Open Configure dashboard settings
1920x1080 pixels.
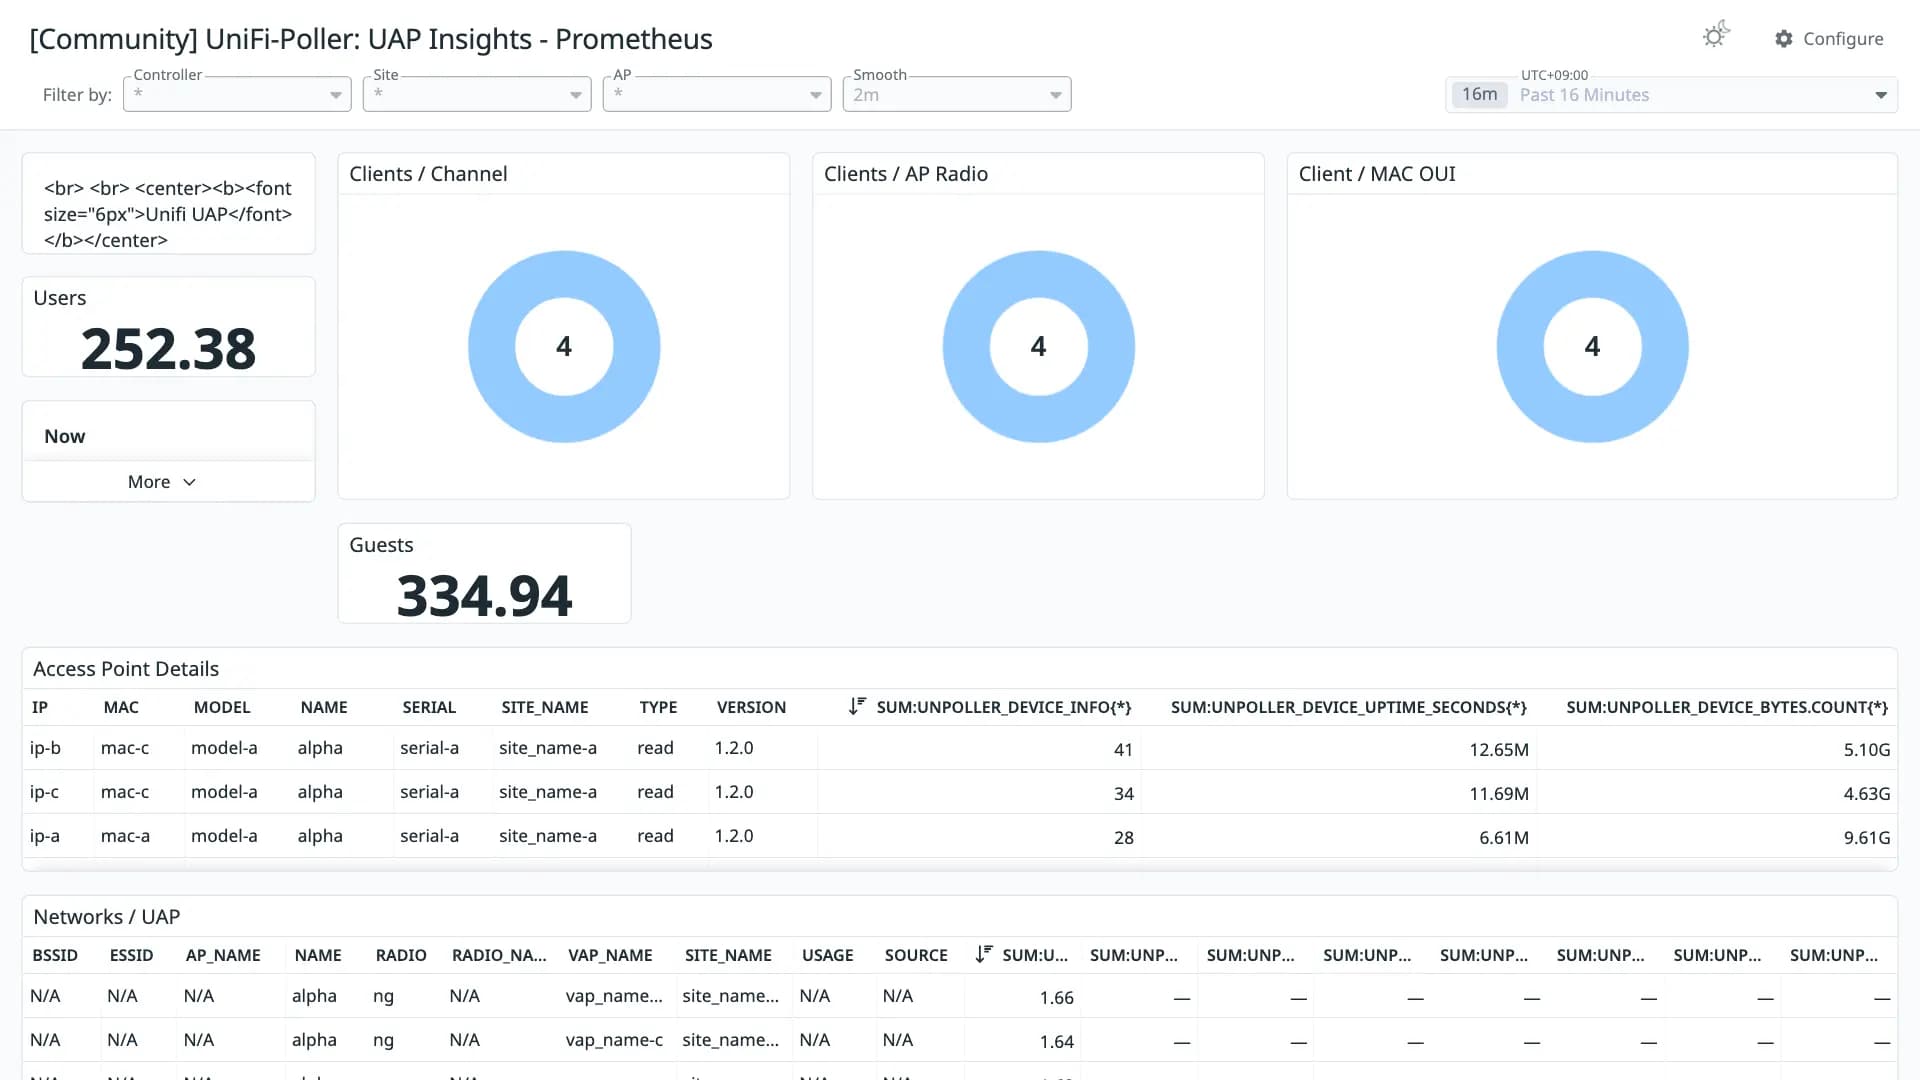(1829, 39)
